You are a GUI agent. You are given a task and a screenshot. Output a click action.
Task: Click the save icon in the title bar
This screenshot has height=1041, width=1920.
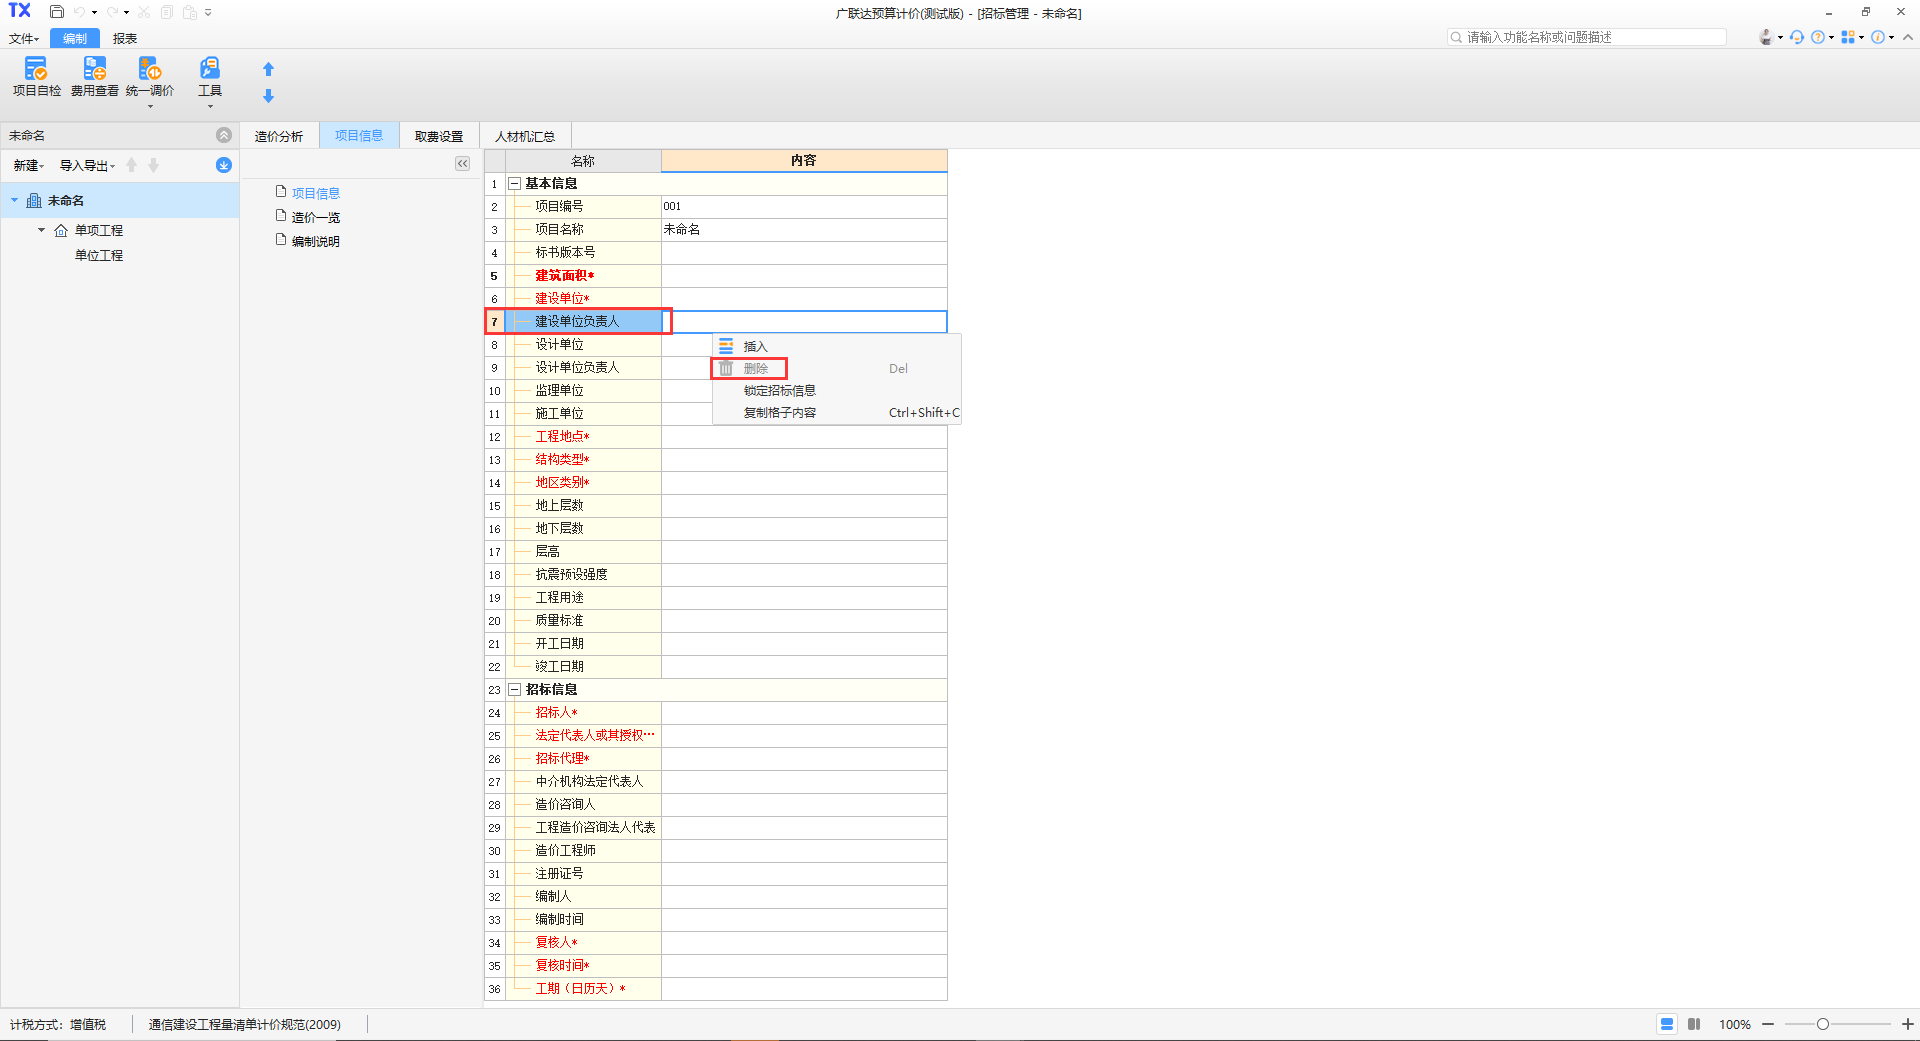tap(57, 12)
